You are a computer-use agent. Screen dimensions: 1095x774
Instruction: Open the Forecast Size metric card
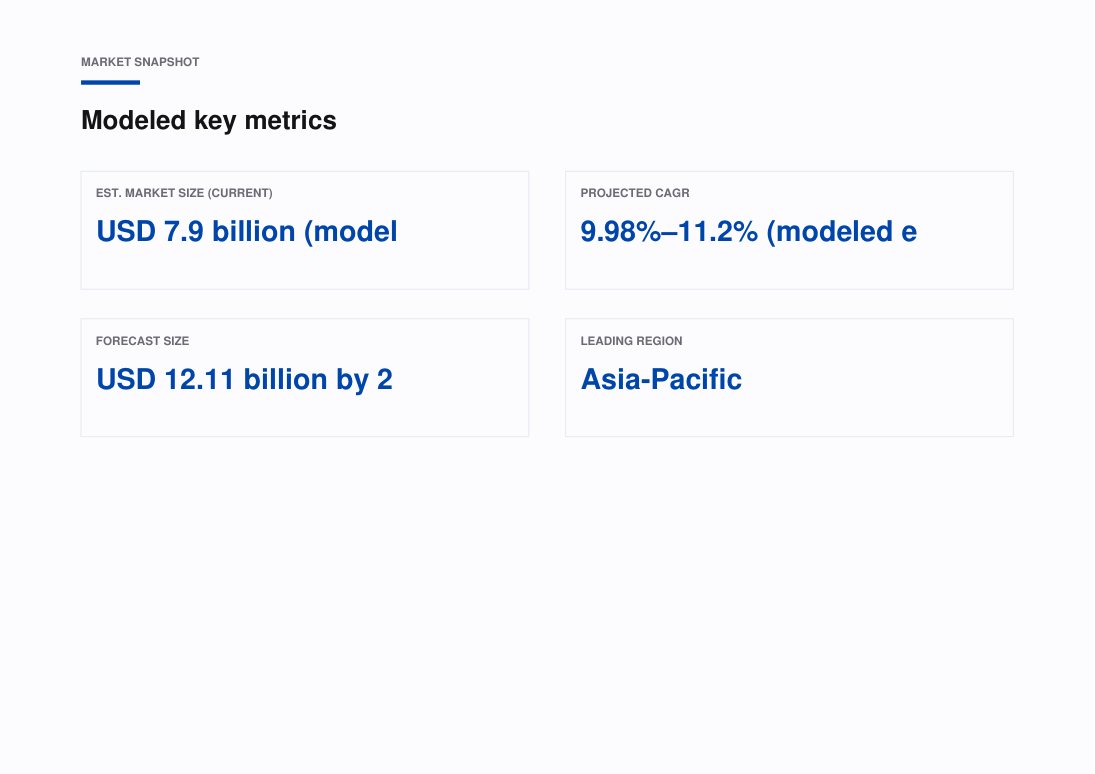tap(304, 378)
